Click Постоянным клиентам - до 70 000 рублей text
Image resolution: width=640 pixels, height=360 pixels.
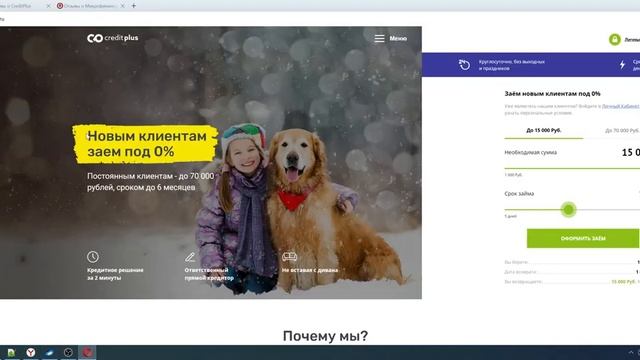151,182
